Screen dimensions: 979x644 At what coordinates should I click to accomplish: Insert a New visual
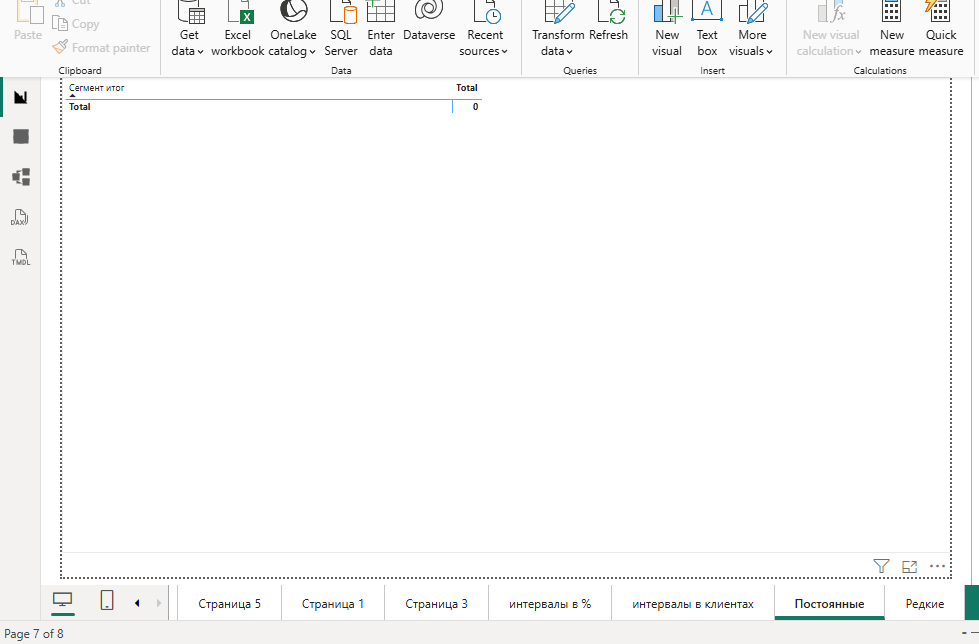(x=667, y=28)
